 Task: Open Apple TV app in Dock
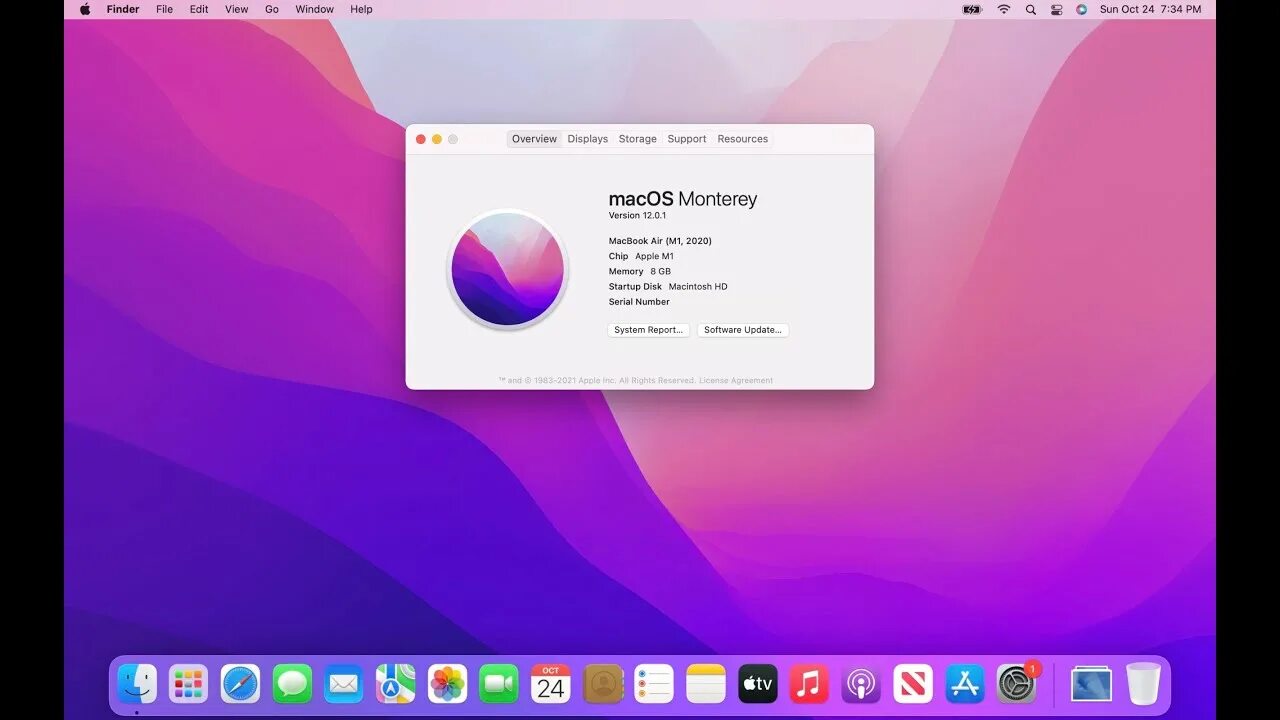tap(757, 684)
